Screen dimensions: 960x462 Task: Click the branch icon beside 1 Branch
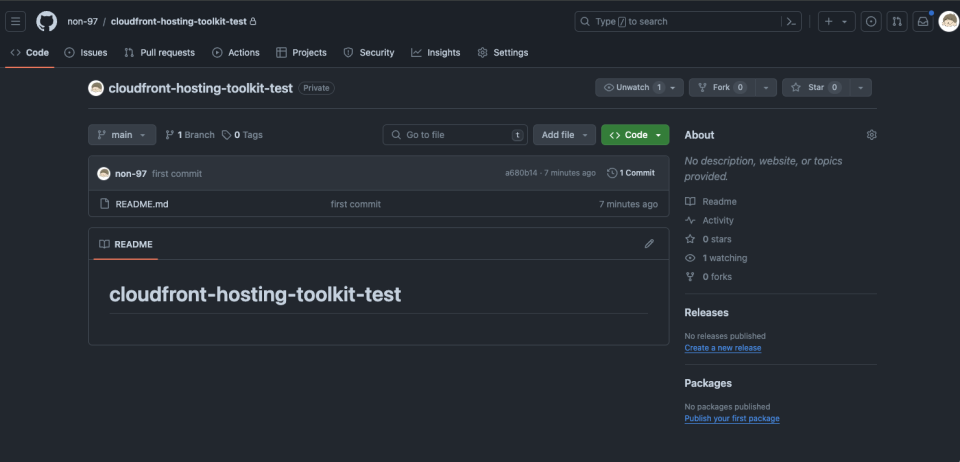tap(170, 135)
